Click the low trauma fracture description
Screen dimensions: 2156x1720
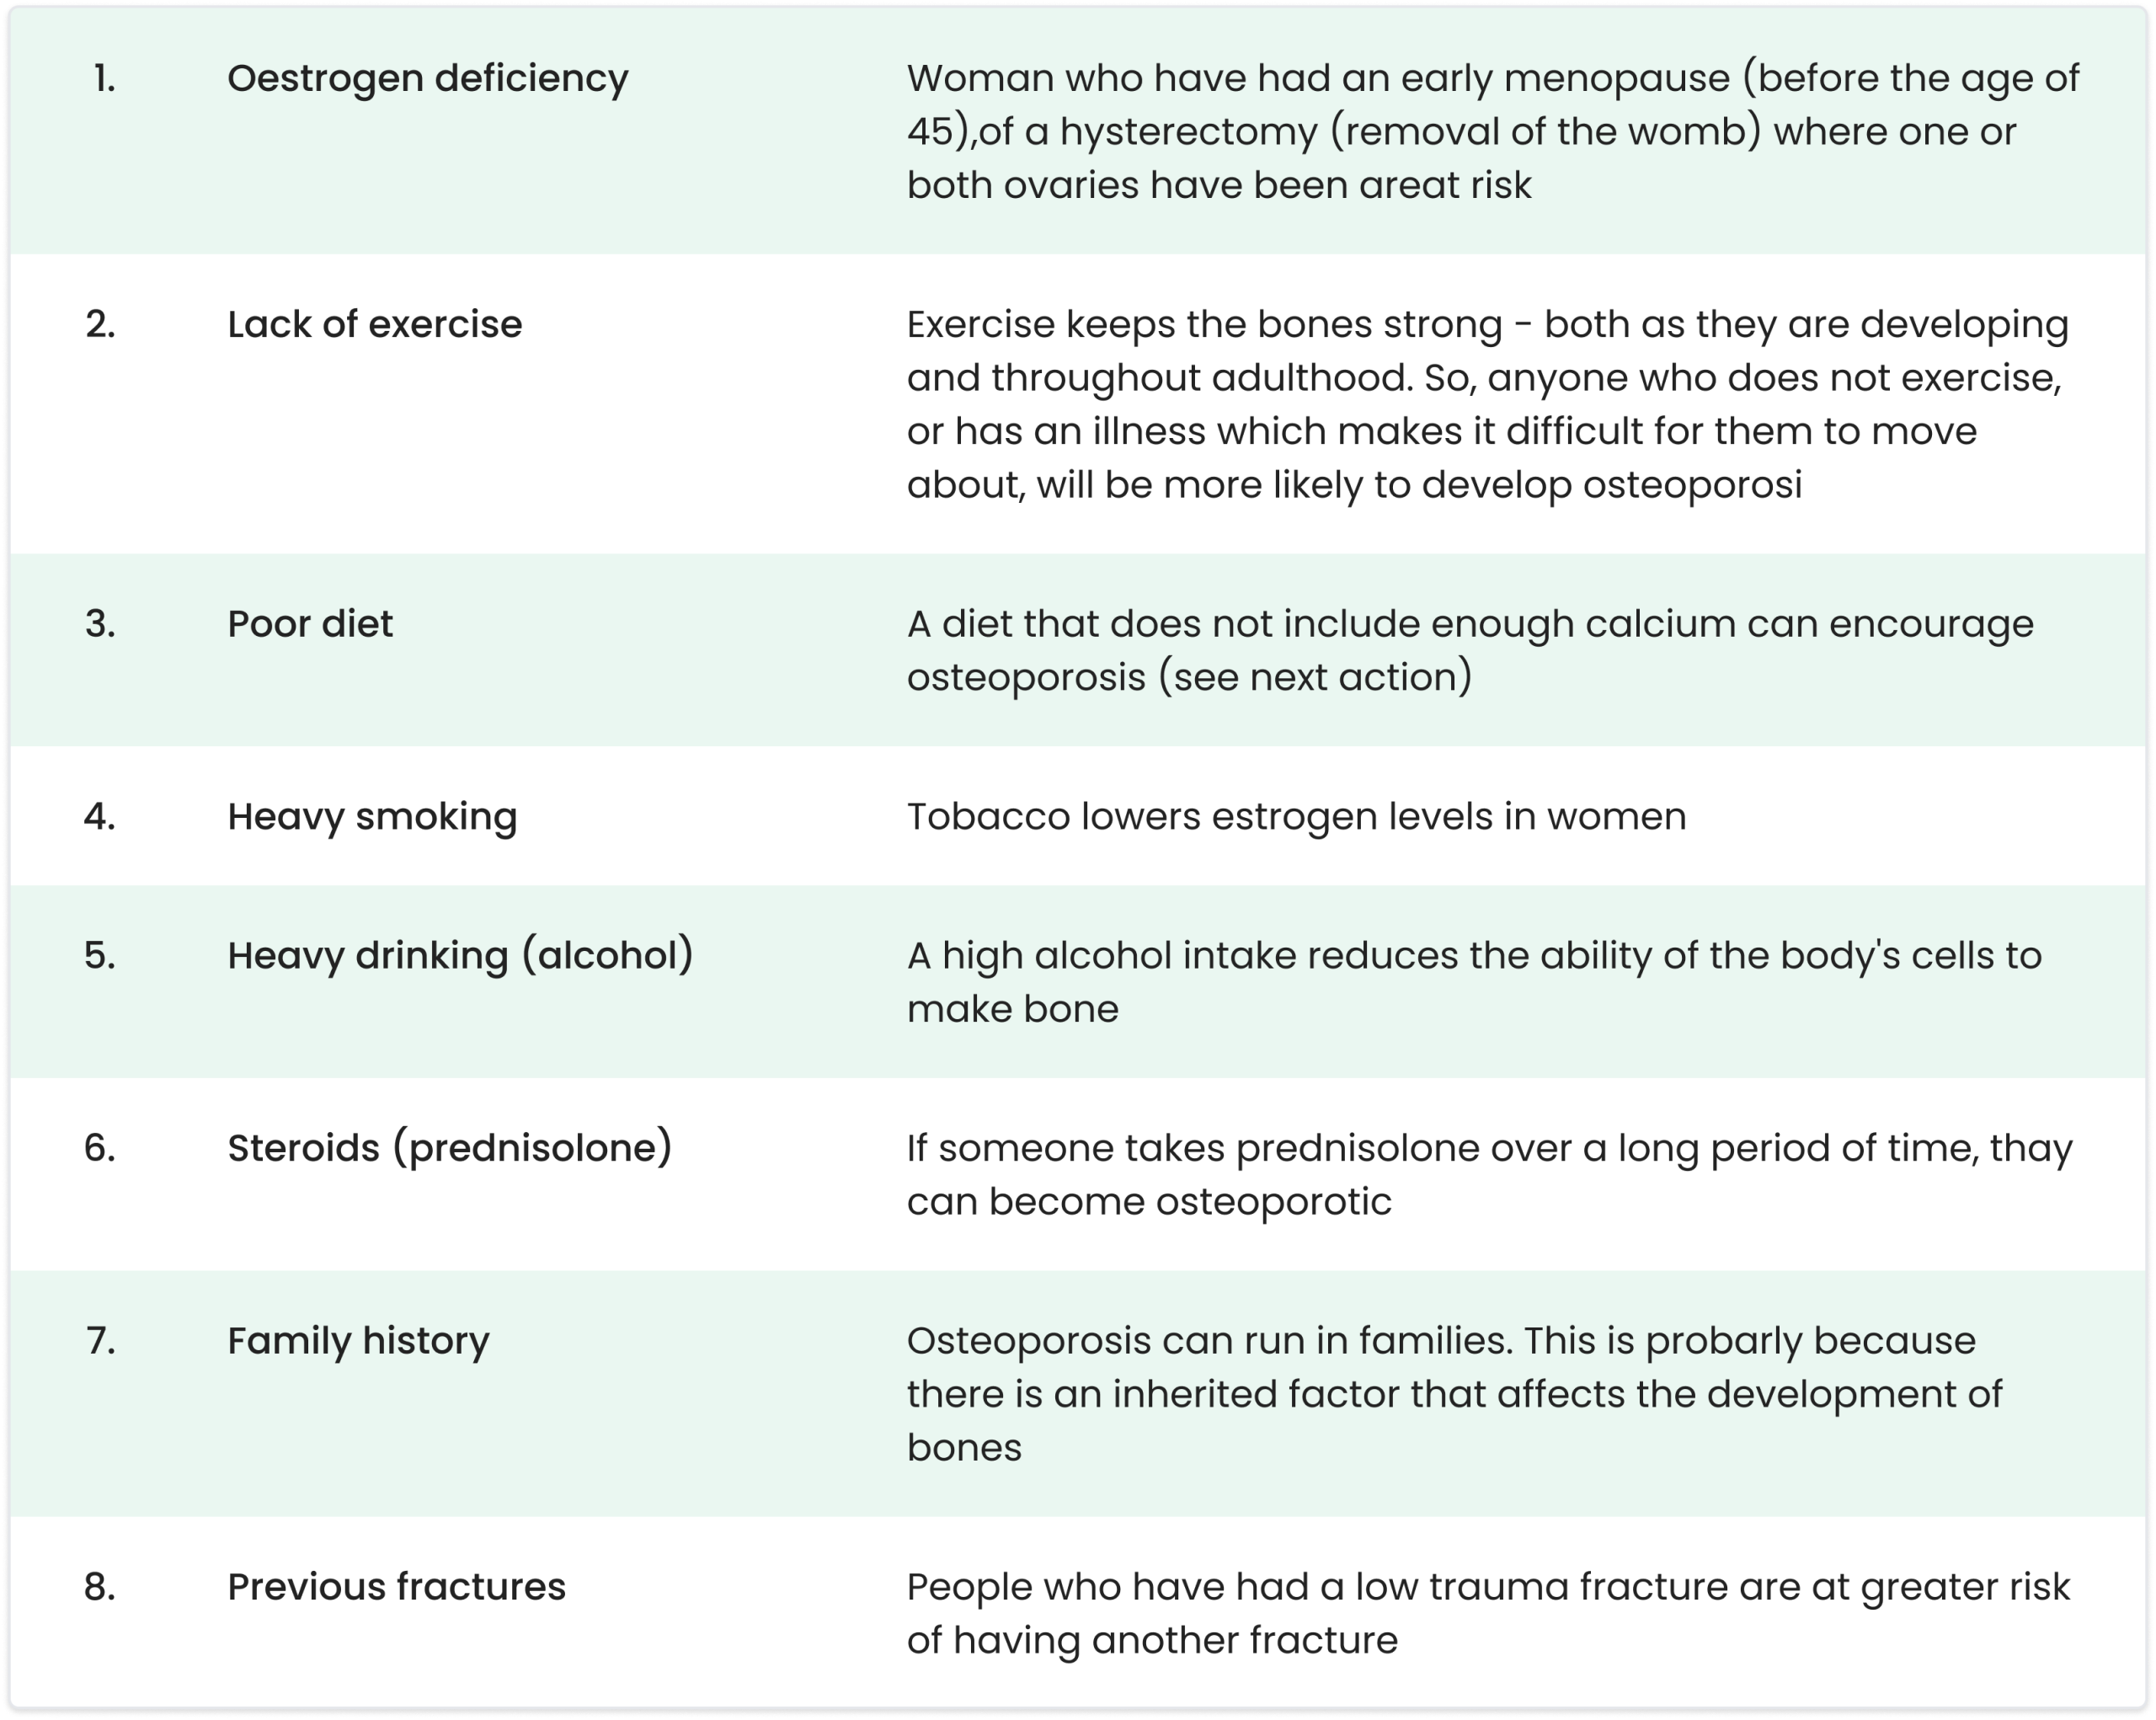click(x=1487, y=1613)
